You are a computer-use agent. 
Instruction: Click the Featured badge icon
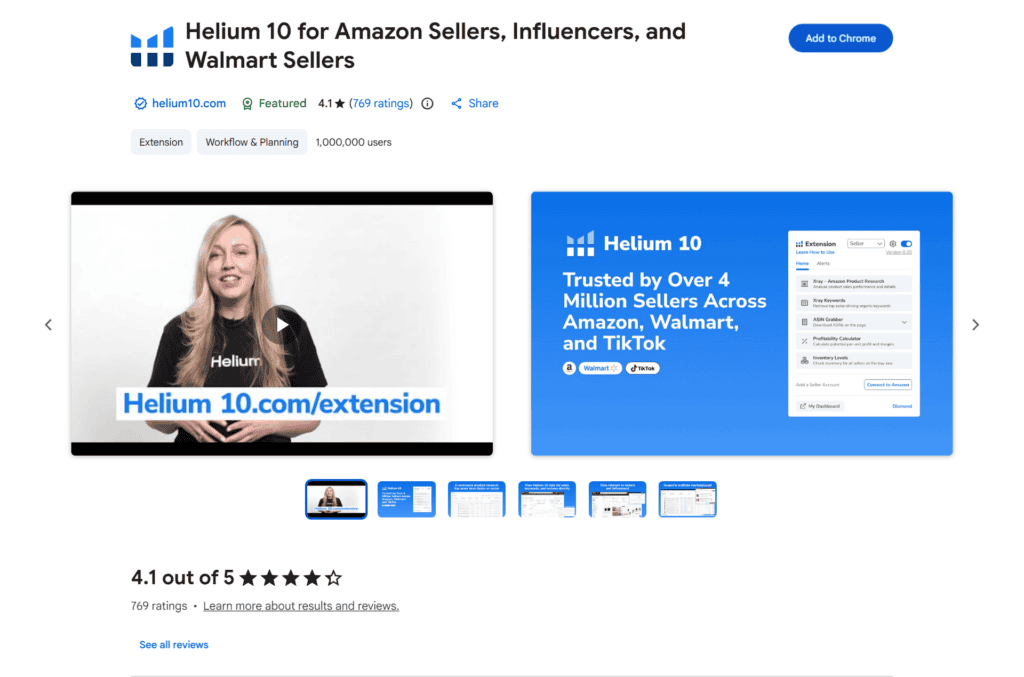point(248,104)
